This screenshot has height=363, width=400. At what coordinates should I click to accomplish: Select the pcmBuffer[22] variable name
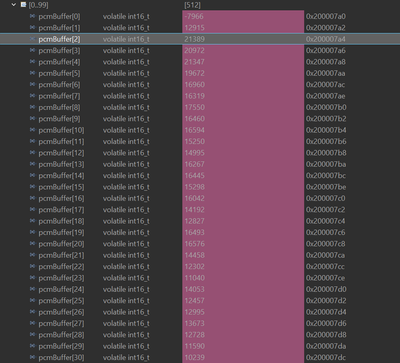pos(61,266)
